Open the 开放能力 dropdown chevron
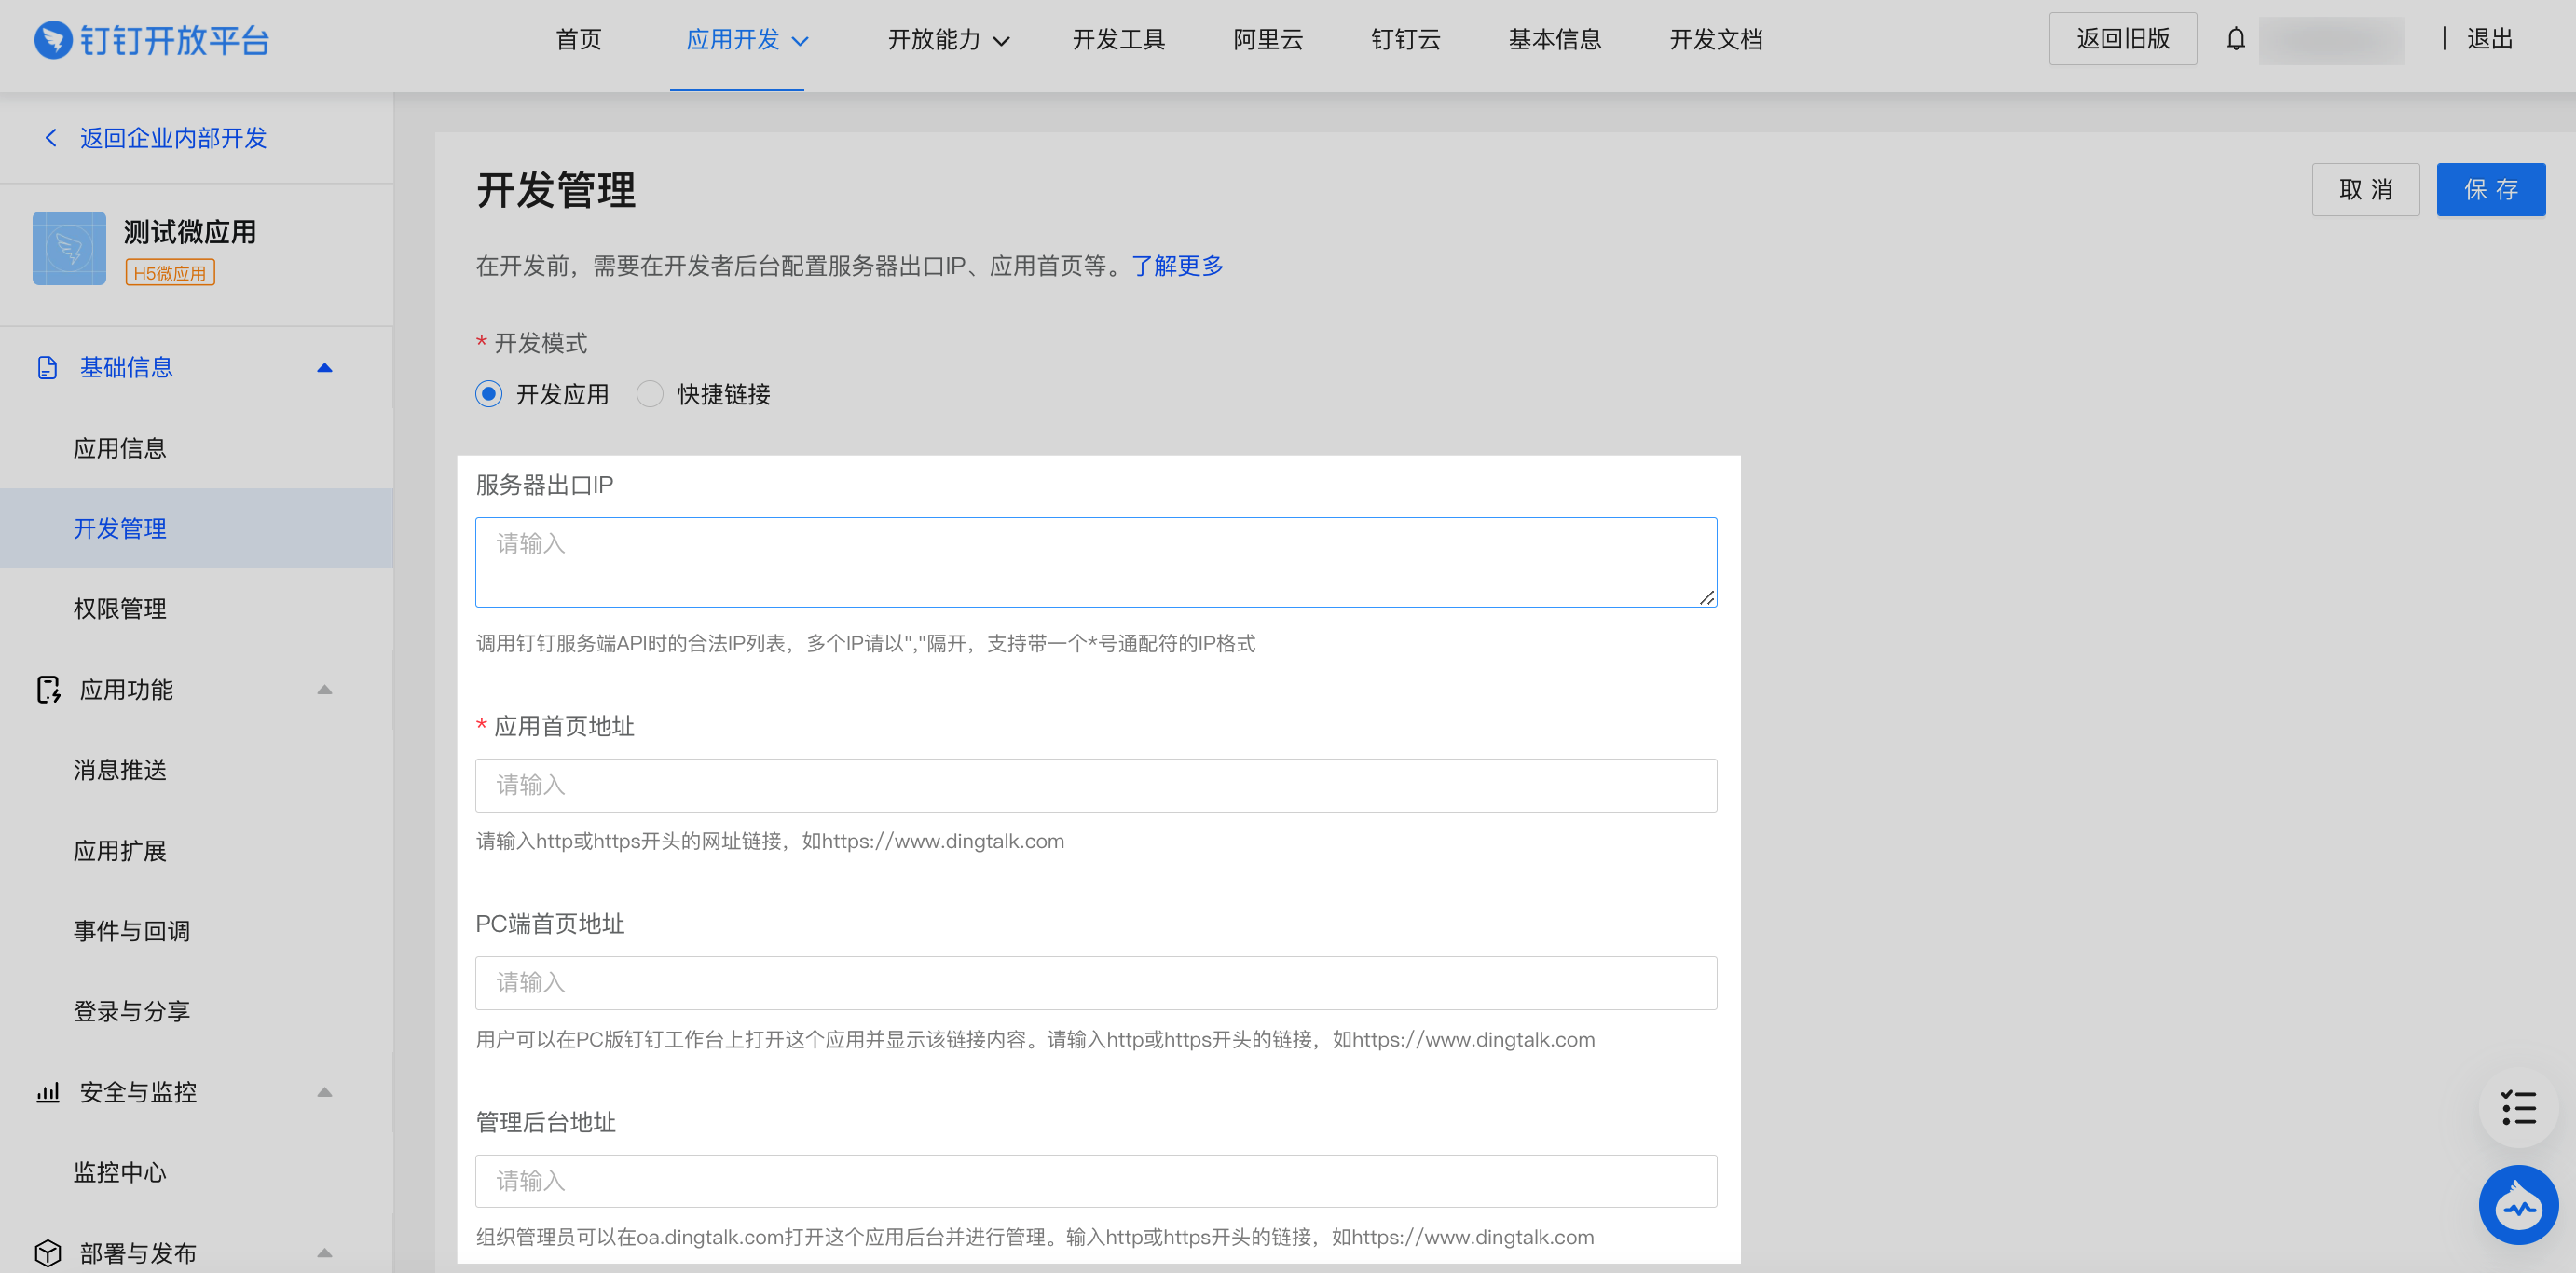 1001,41
